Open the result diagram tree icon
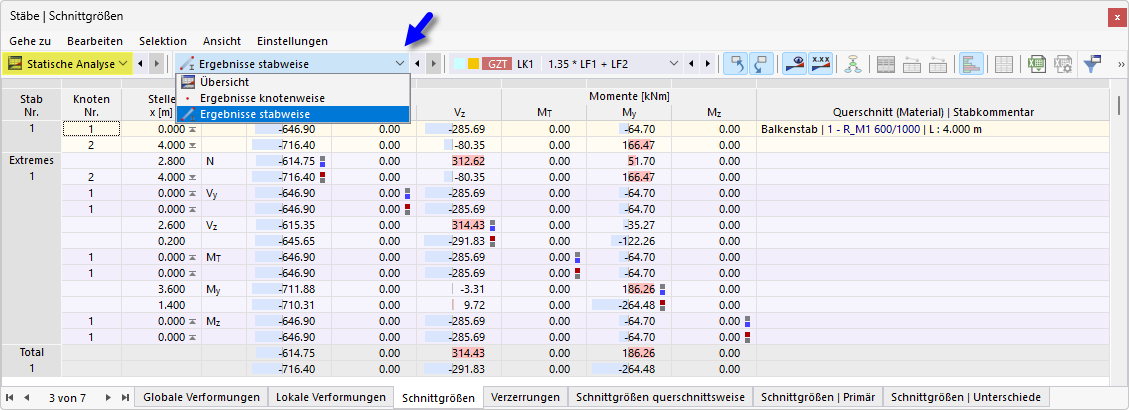1129x410 pixels. 853,63
